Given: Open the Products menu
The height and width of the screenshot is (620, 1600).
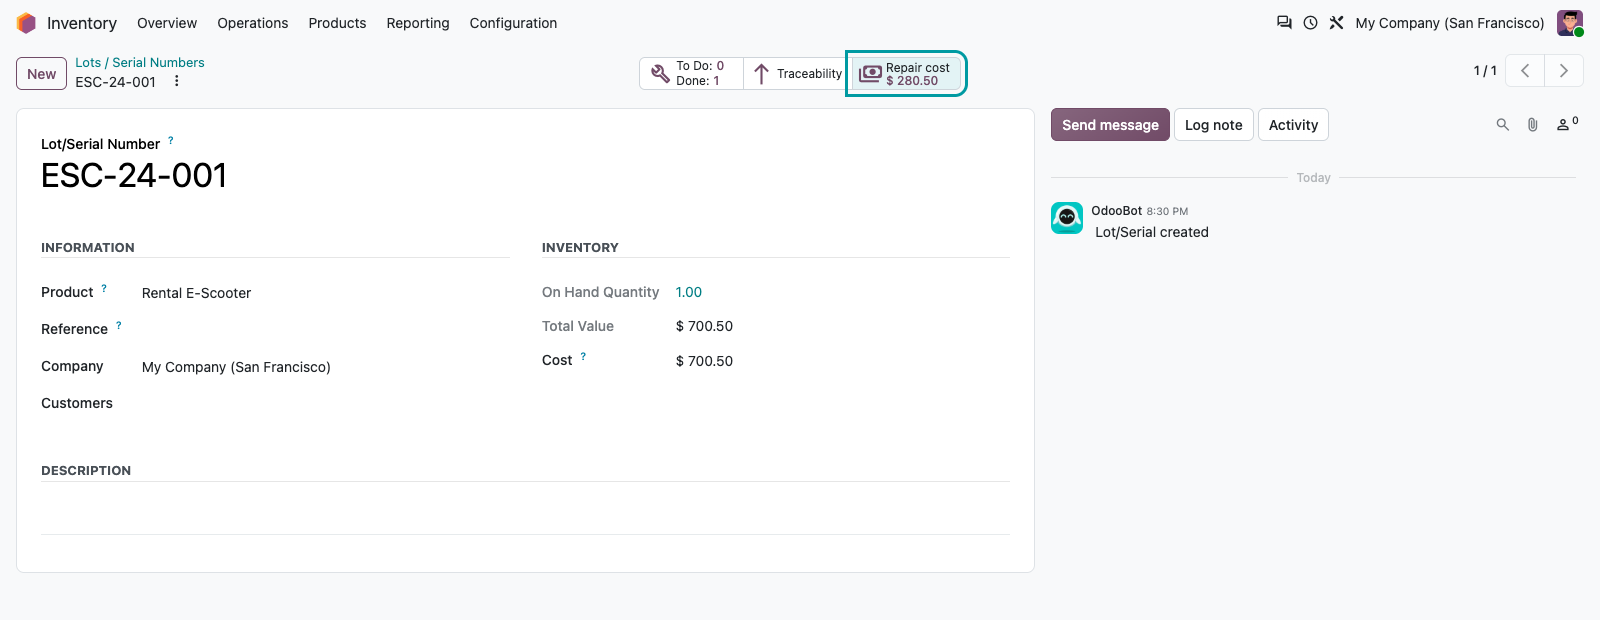Looking at the screenshot, I should click(337, 23).
